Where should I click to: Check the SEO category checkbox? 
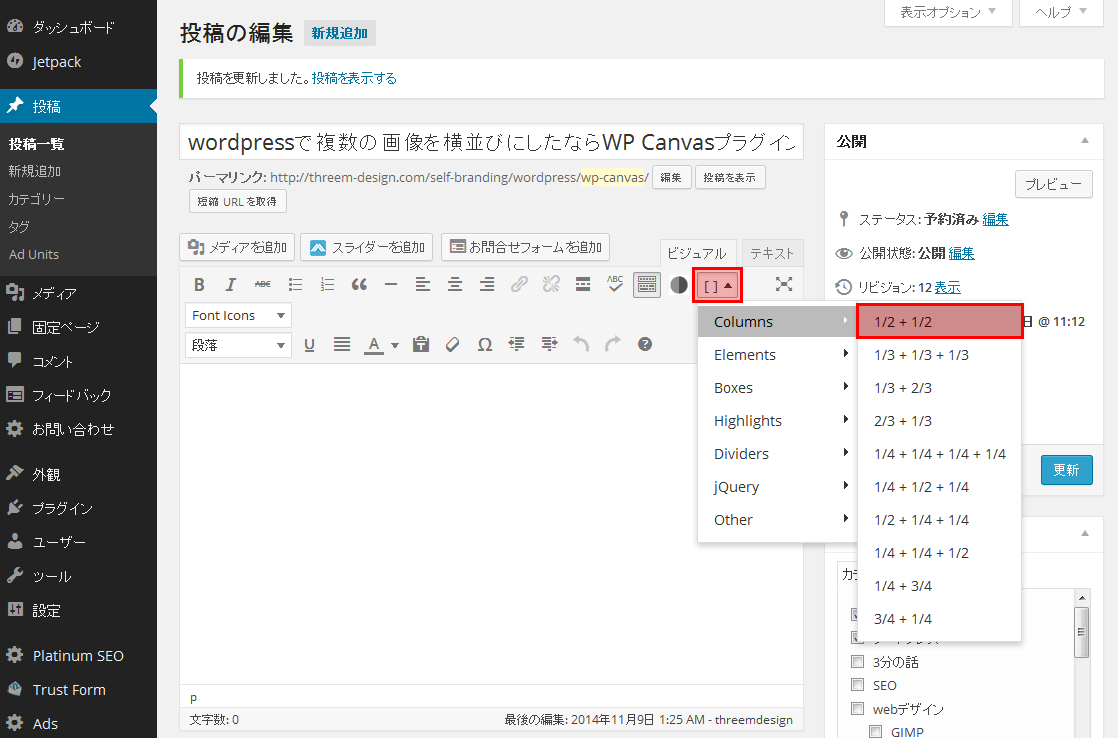pos(858,685)
